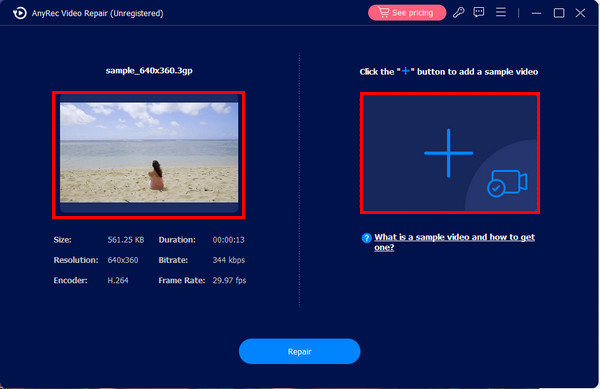
Task: Open 'What is a sample video' link
Action: point(454,242)
